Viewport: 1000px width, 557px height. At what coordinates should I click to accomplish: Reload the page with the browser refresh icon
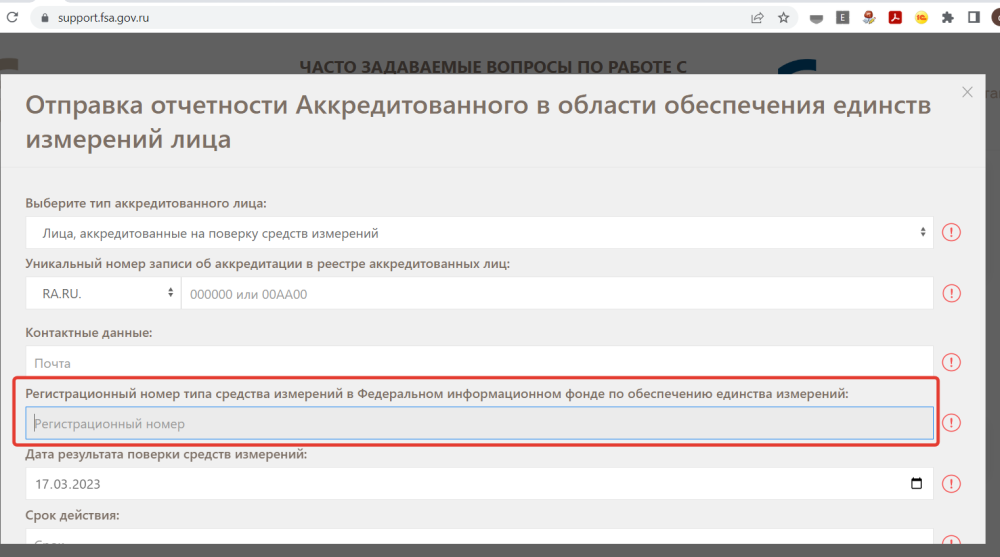[12, 18]
